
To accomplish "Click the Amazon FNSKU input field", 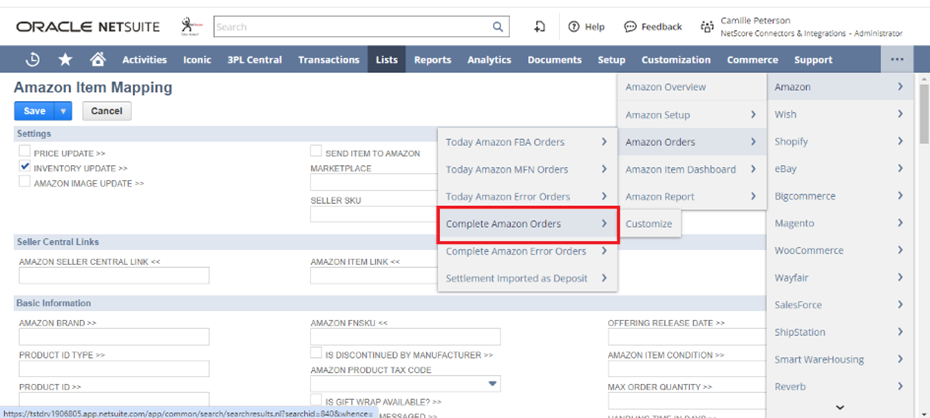I will tap(405, 337).
